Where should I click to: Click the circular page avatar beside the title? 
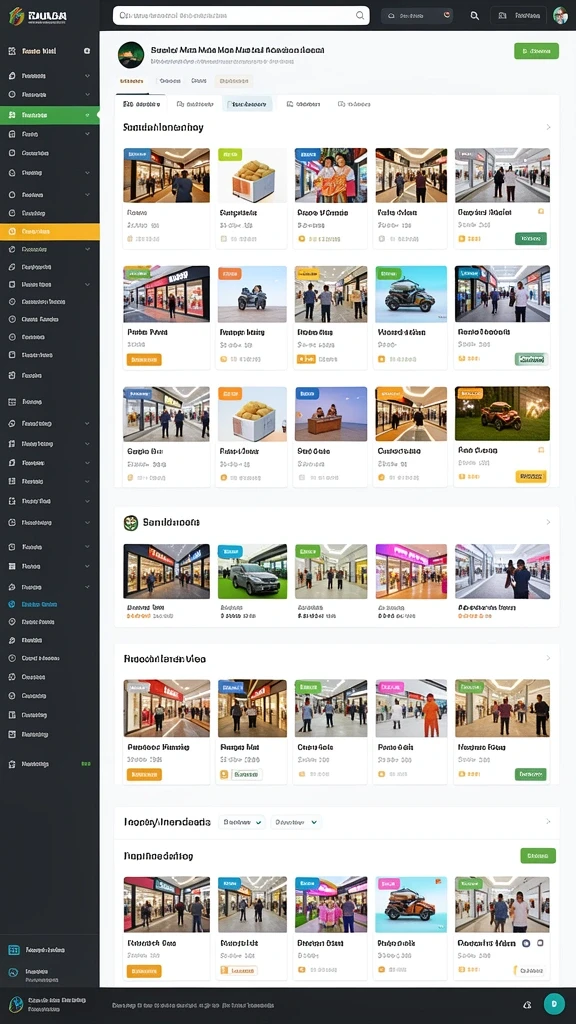pyautogui.click(x=131, y=55)
